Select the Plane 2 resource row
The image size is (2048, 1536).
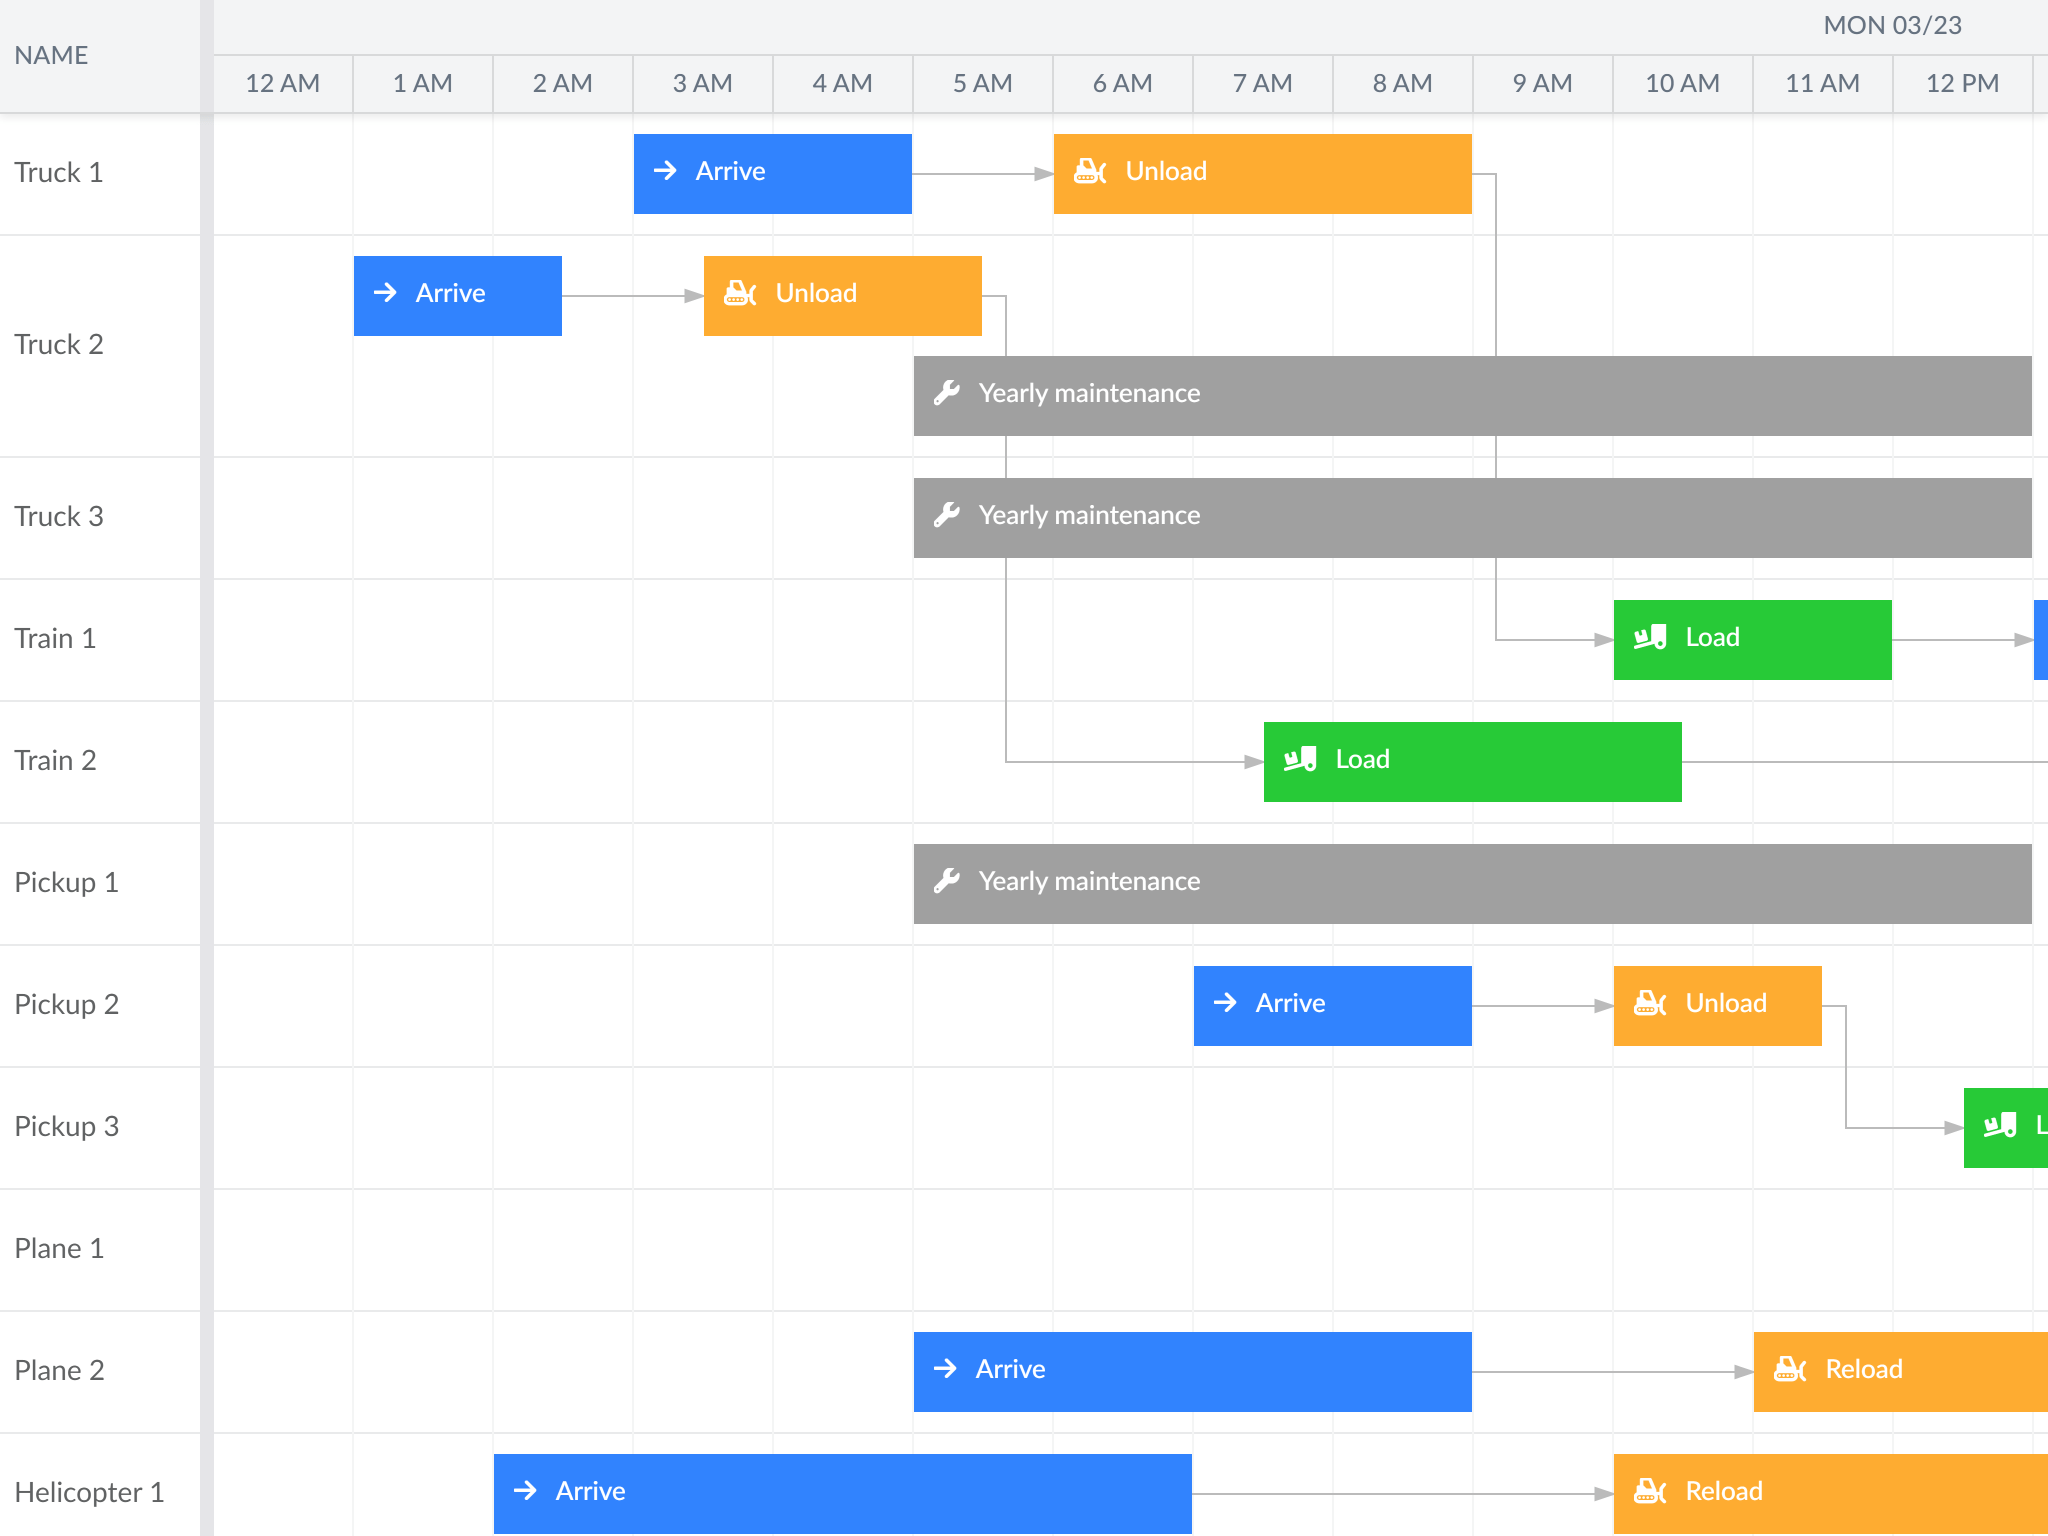[100, 1372]
